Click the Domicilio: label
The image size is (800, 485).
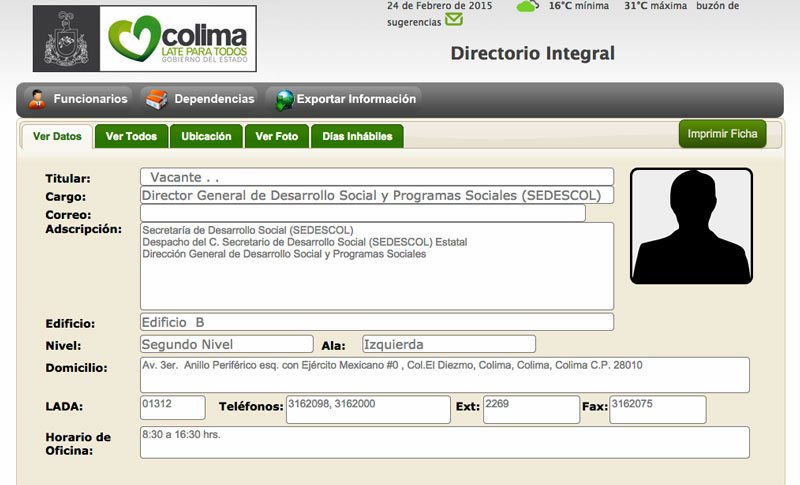point(77,368)
